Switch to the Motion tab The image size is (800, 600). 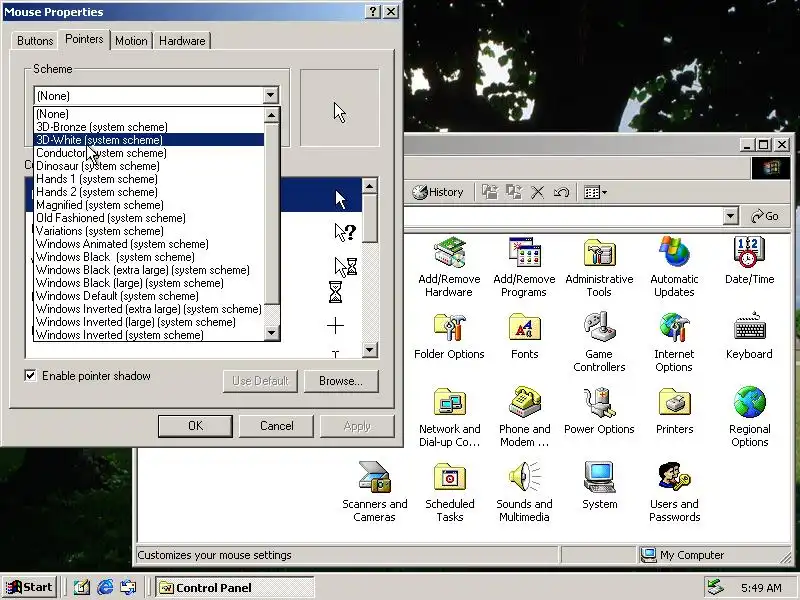coord(131,41)
